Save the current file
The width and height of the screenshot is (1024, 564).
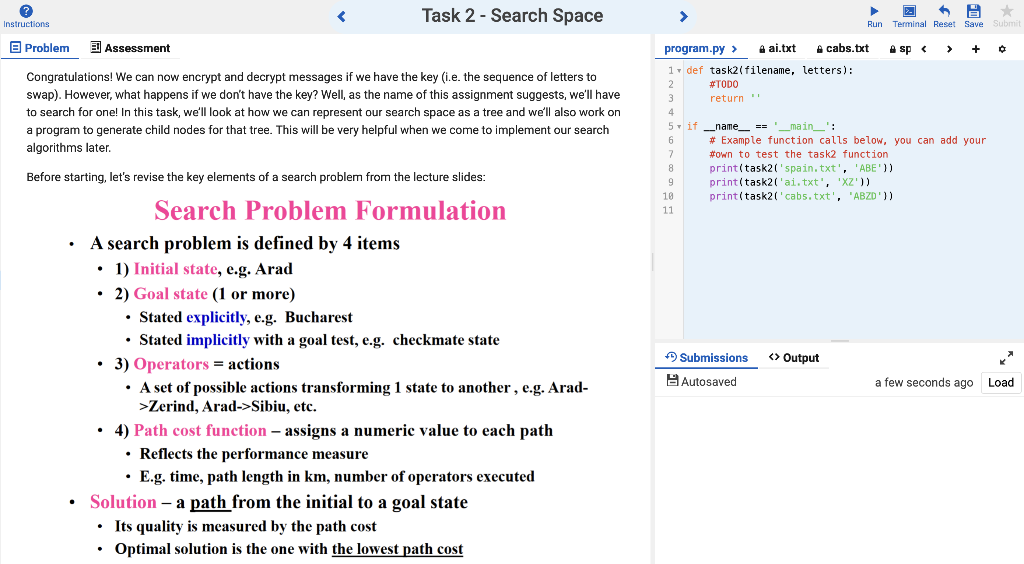point(974,16)
